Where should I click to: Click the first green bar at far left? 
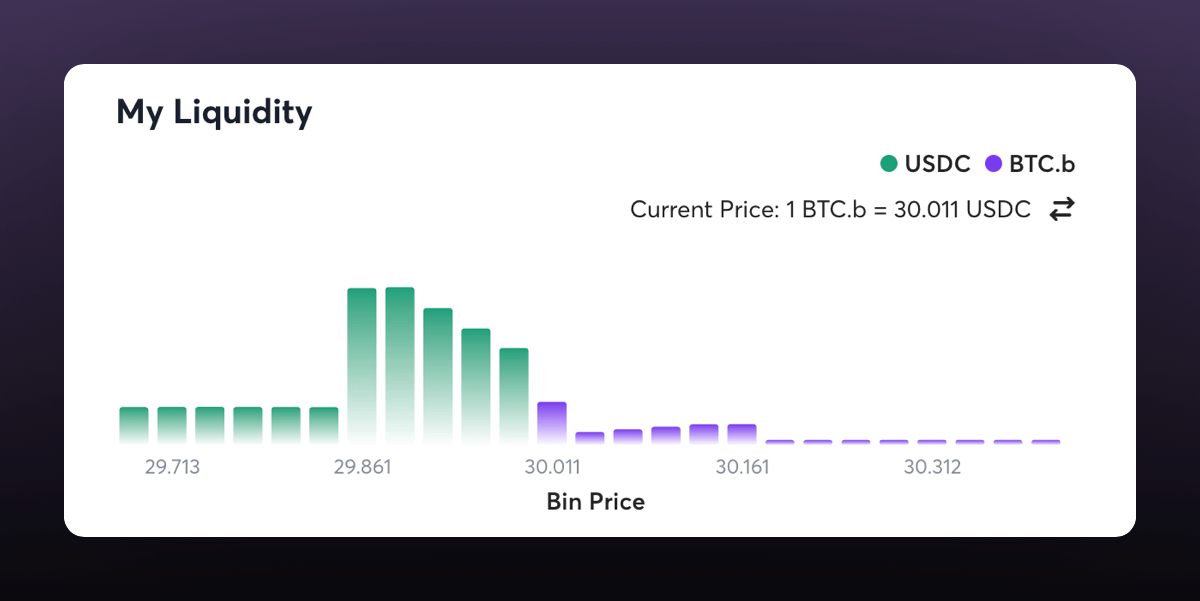coord(134,424)
